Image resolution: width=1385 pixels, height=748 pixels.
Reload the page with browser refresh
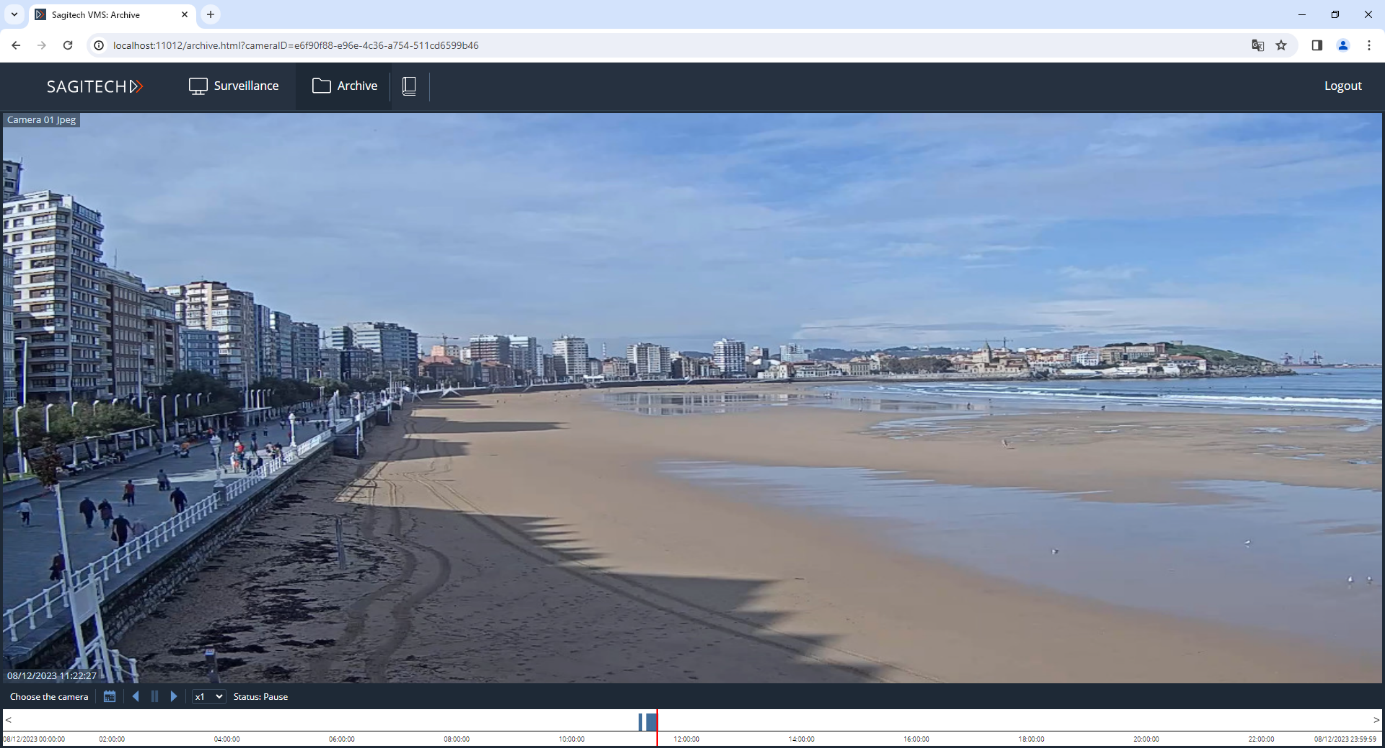68,45
